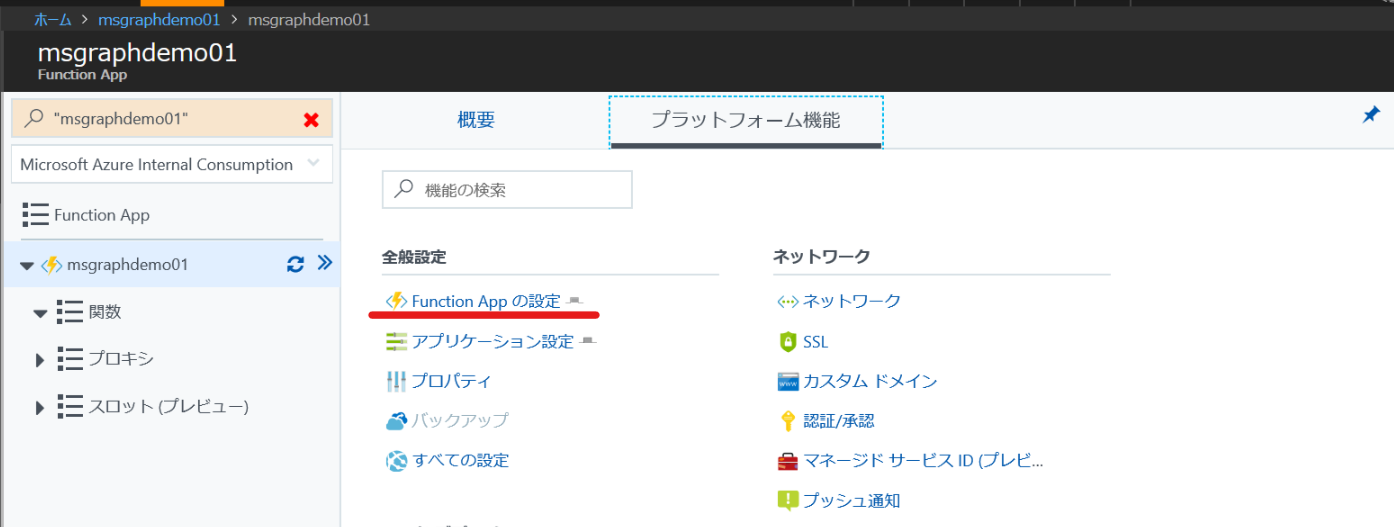Click the プロパティ icon
This screenshot has width=1394, height=527.
click(396, 381)
